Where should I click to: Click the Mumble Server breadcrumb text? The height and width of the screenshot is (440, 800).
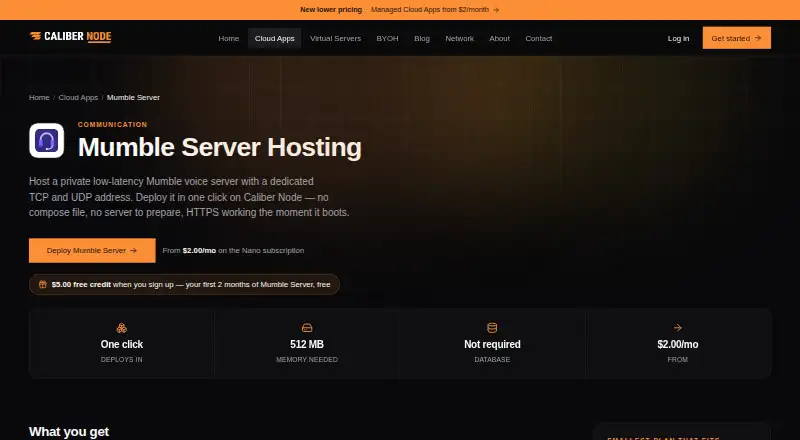point(133,97)
